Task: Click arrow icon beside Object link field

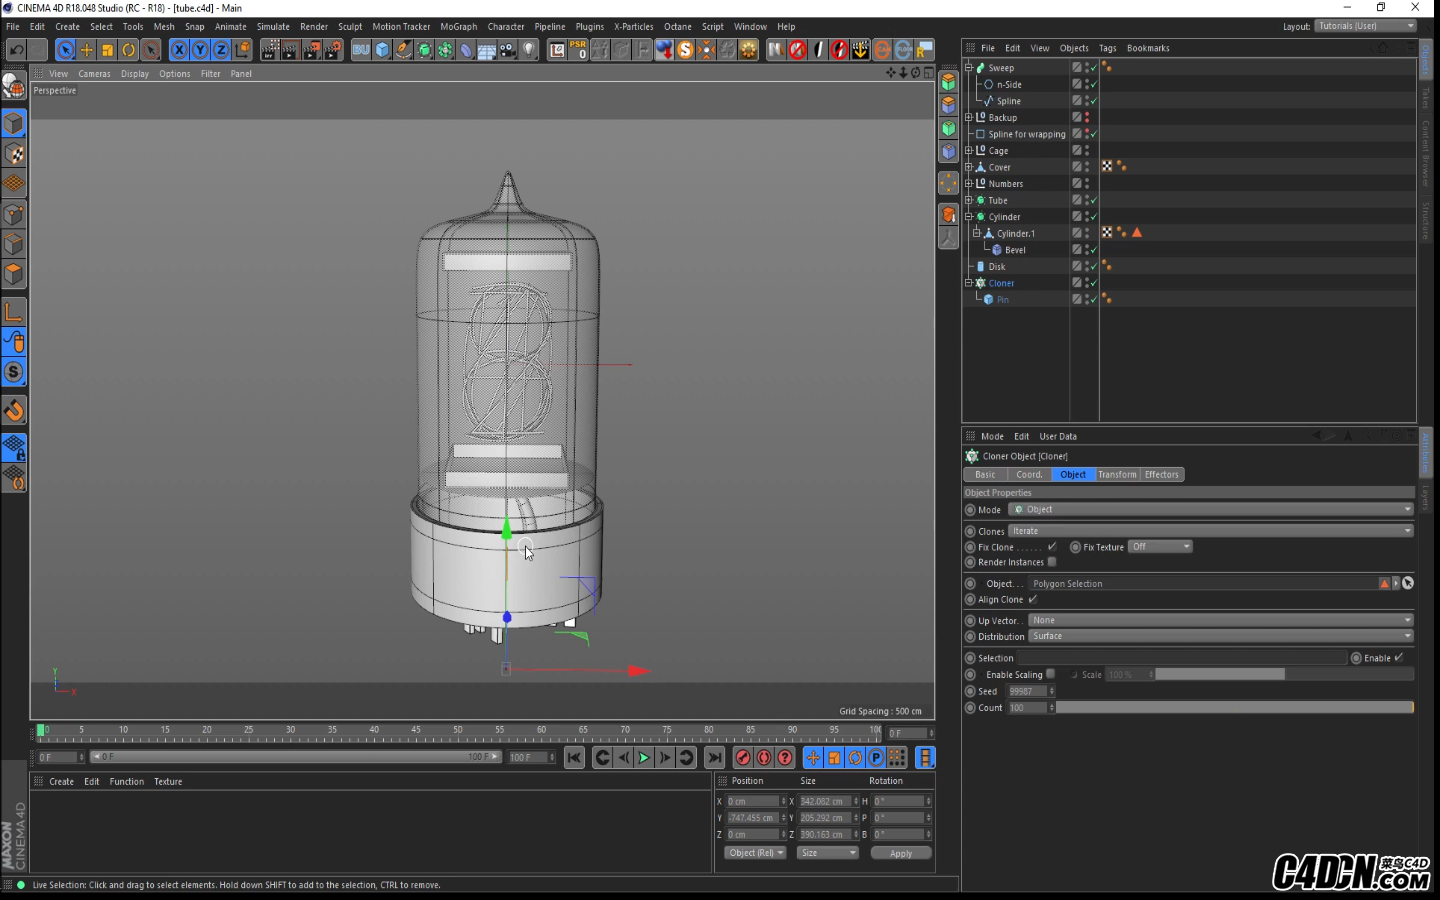Action: 1396,583
